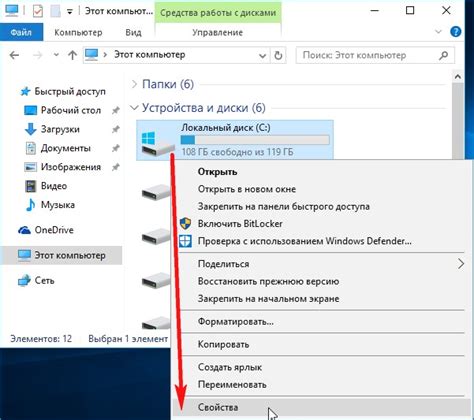Click the scrollbar up arrow in the file pane
Image resolution: width=474 pixels, height=420 pixels.
[458, 77]
